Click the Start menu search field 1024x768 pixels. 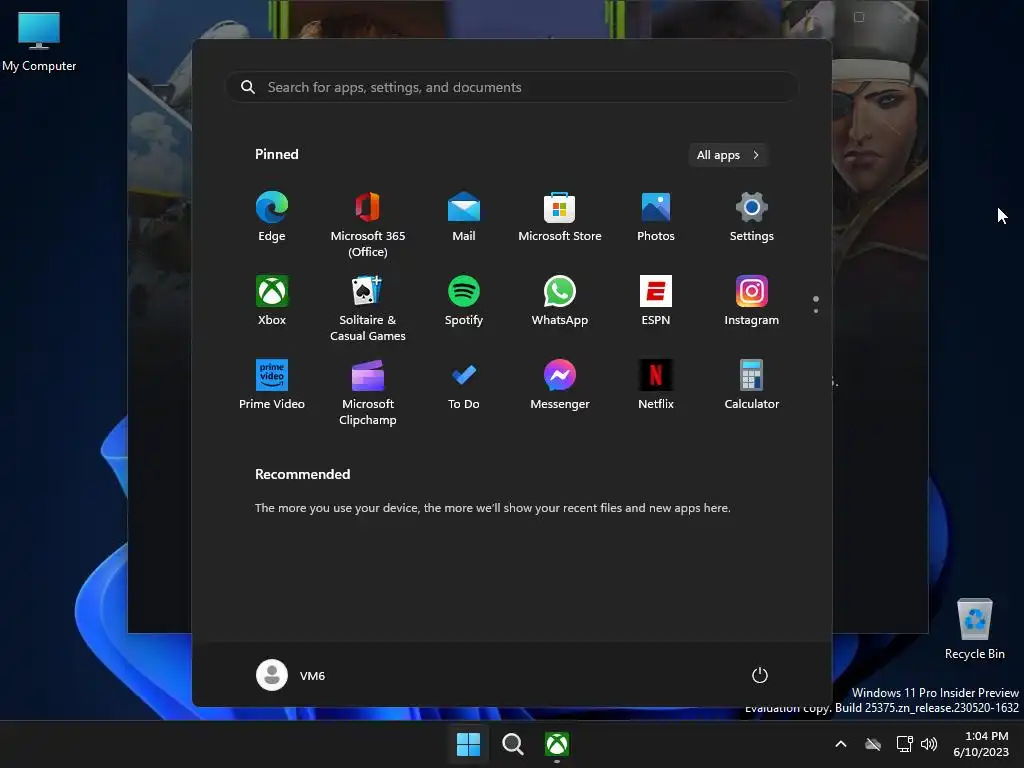(512, 87)
